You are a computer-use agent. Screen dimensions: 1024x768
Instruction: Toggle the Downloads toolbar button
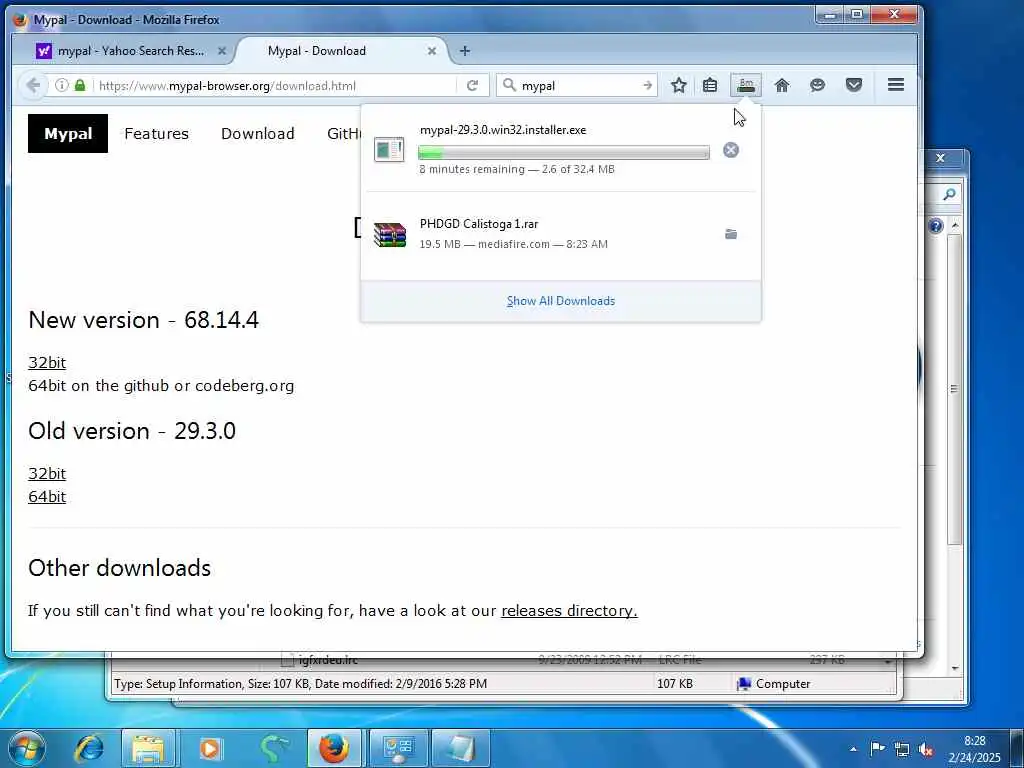coord(745,85)
